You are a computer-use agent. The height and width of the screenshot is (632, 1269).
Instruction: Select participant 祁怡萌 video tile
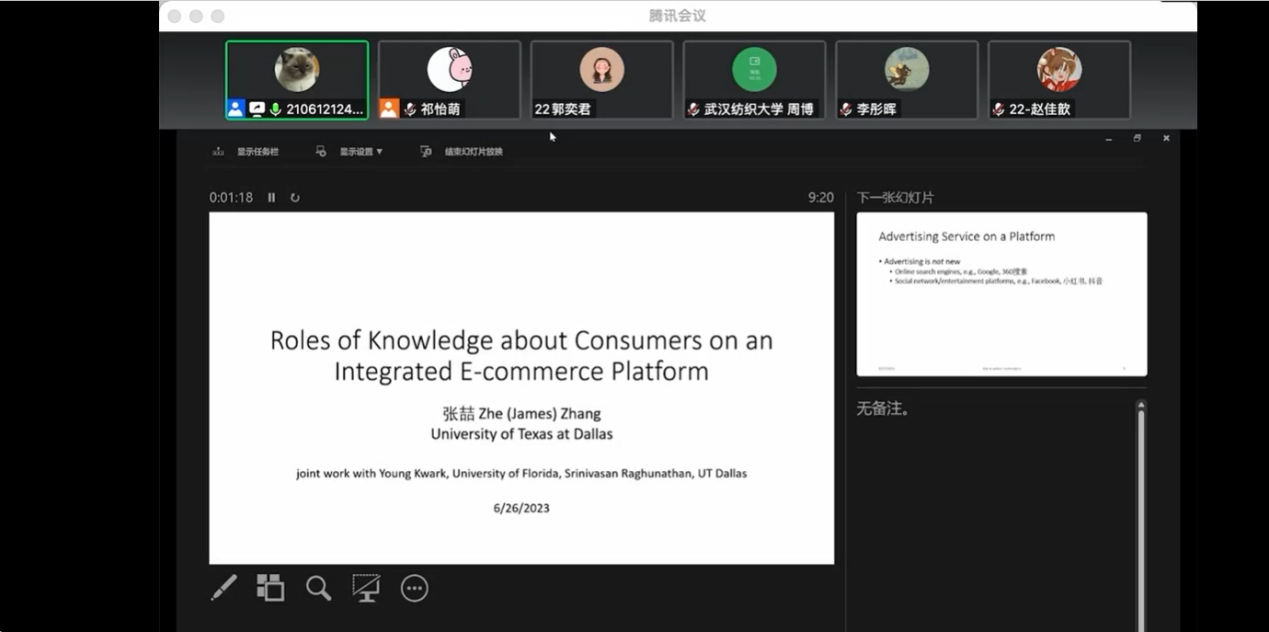coord(449,80)
